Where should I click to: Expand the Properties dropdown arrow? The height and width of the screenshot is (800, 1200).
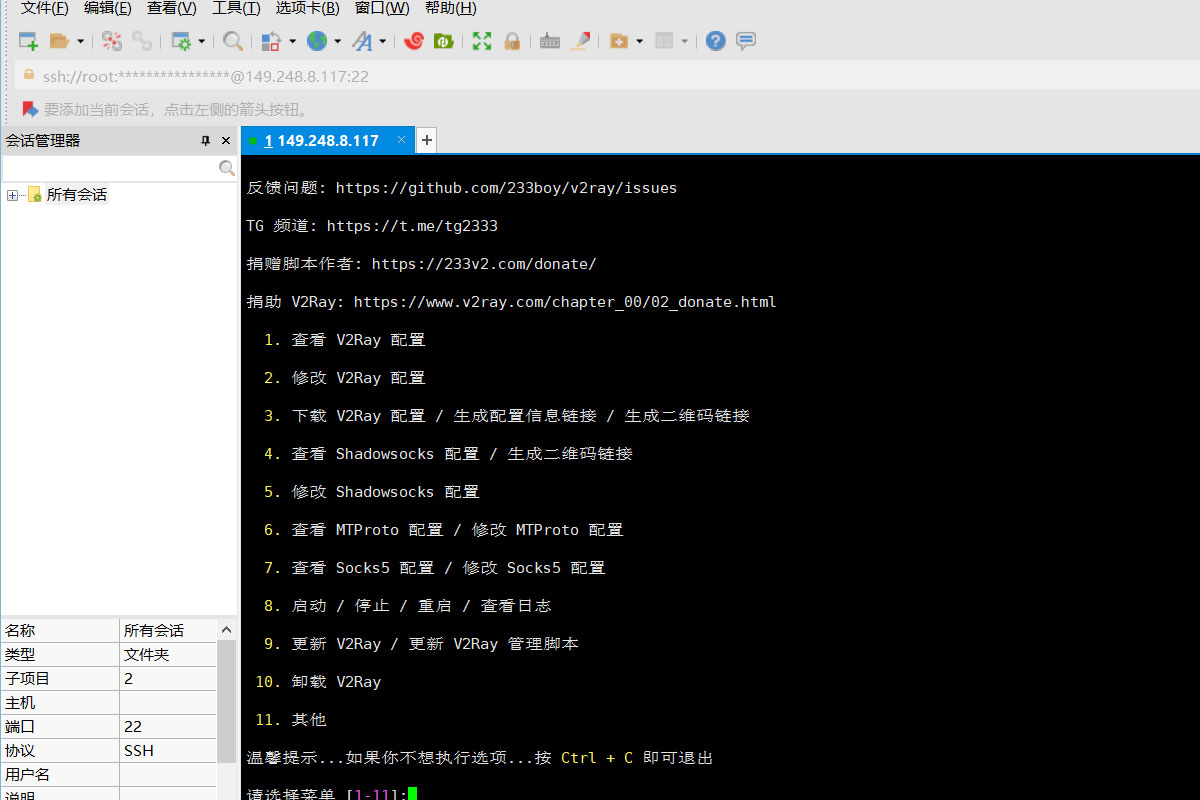tap(201, 42)
